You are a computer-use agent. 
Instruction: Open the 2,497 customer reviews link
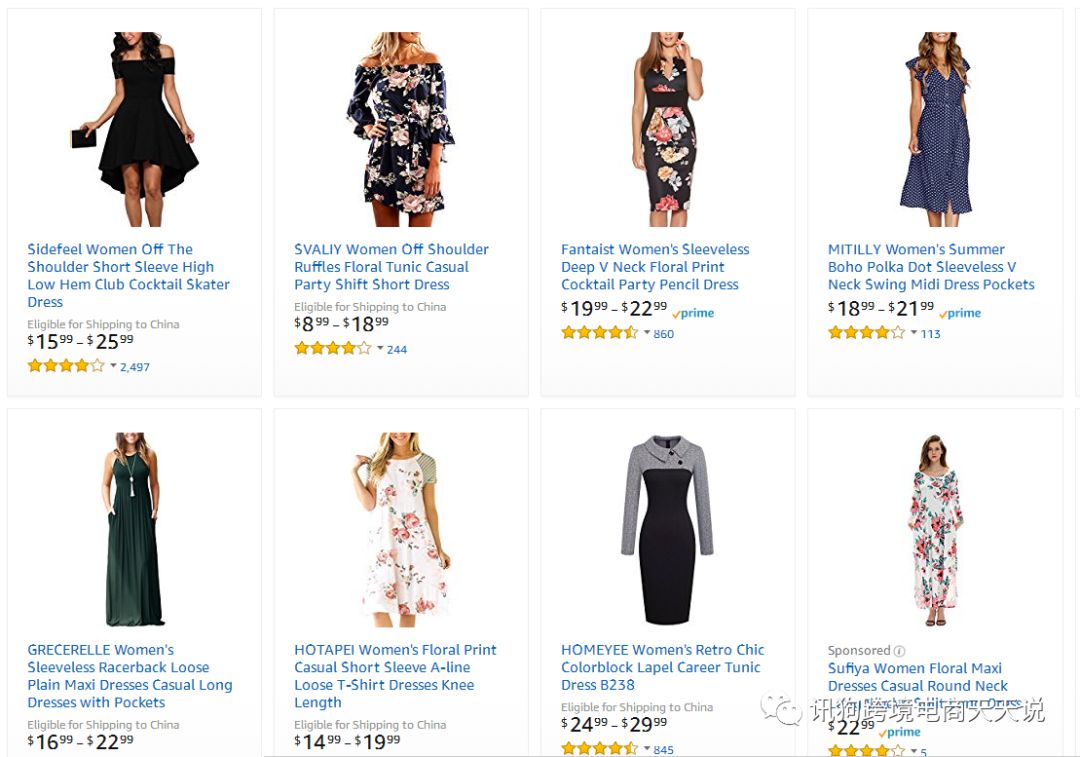(x=135, y=367)
